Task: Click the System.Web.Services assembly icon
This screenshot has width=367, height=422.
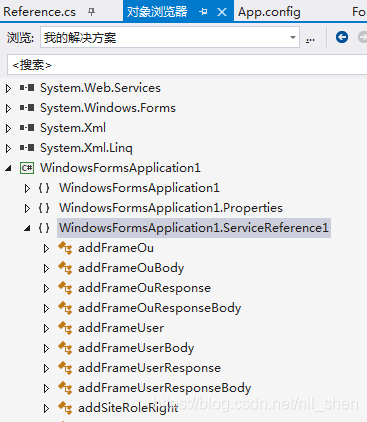Action: coord(27,88)
